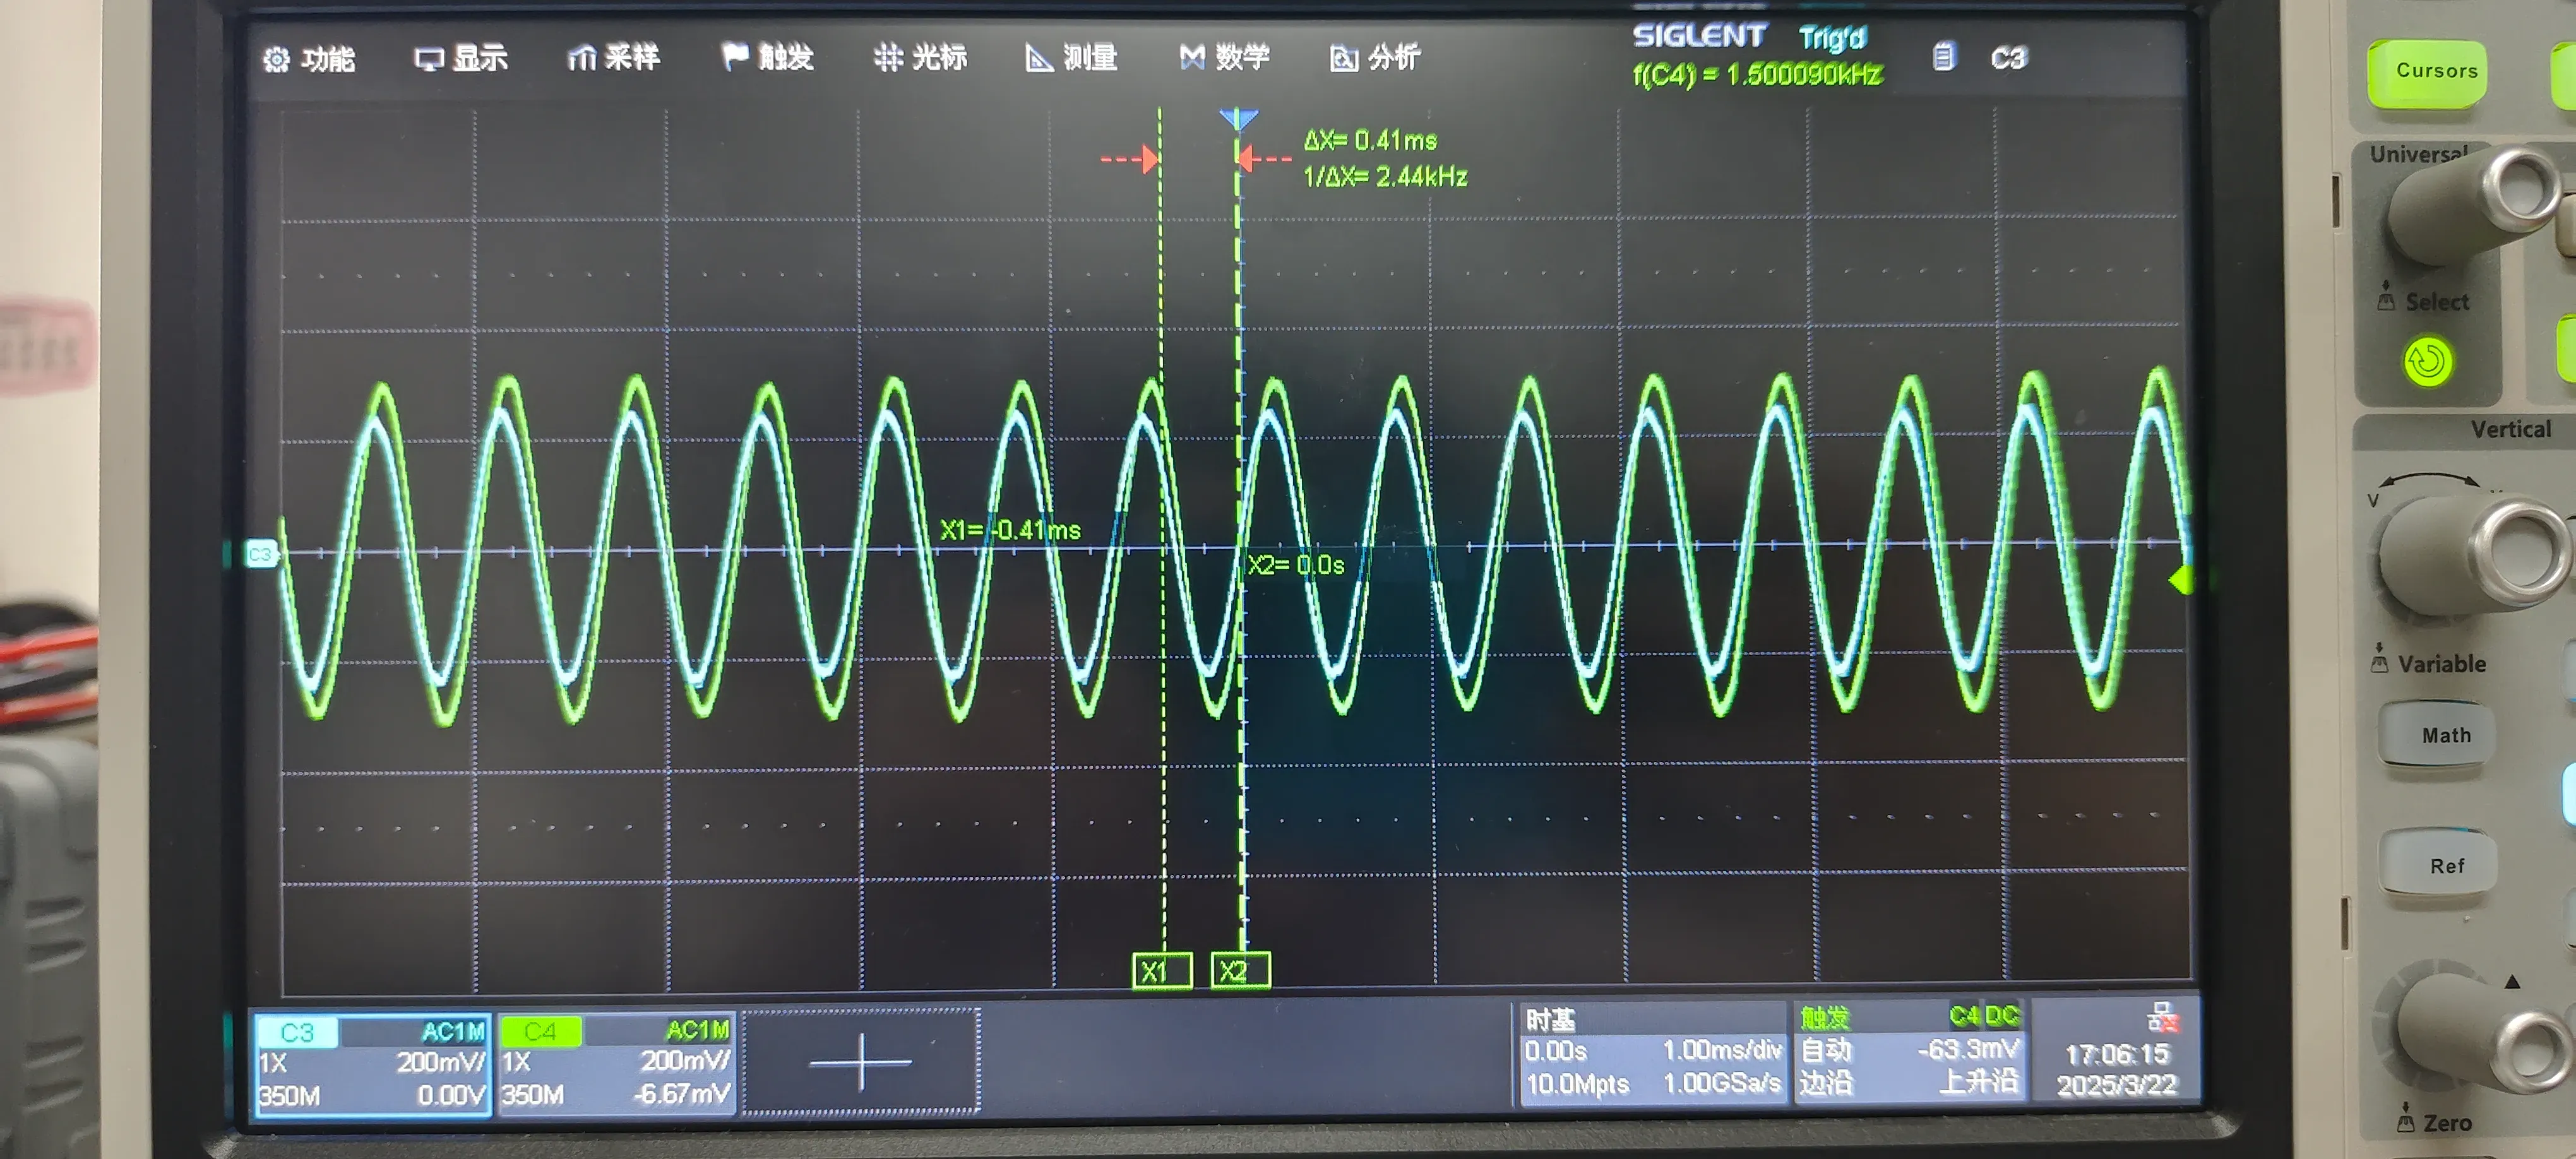The width and height of the screenshot is (2576, 1159).
Task: Open the 时基 timebase settings box
Action: coord(1651,1052)
